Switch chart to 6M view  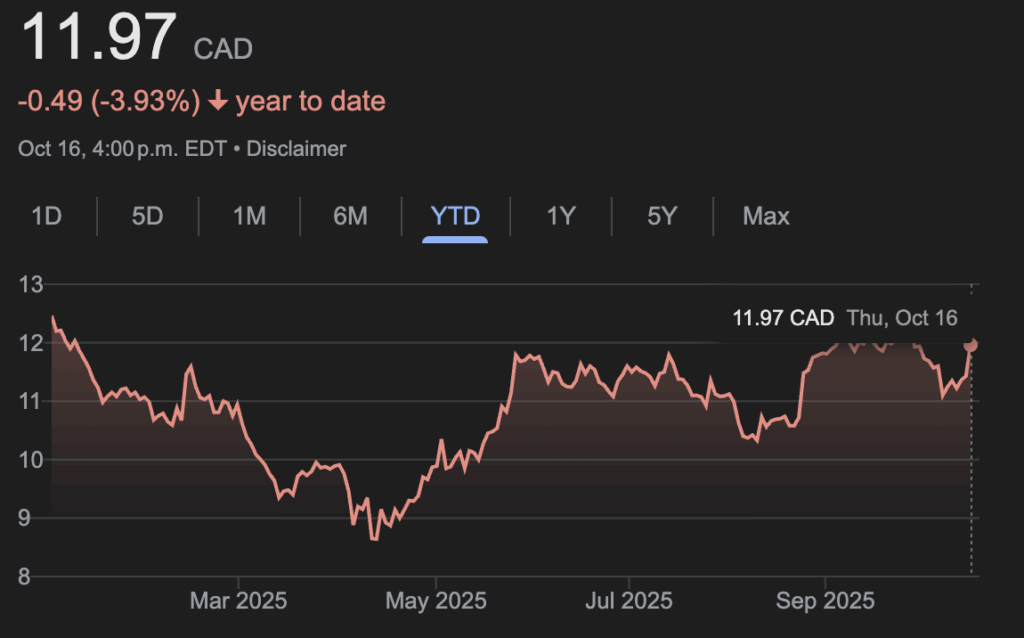coord(350,216)
